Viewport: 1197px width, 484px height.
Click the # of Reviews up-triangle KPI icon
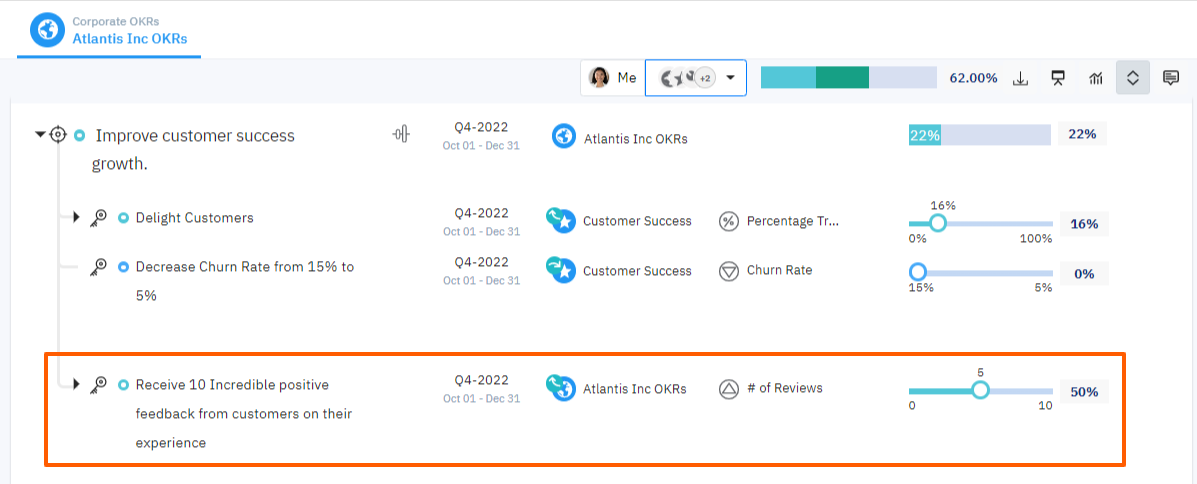[729, 389]
